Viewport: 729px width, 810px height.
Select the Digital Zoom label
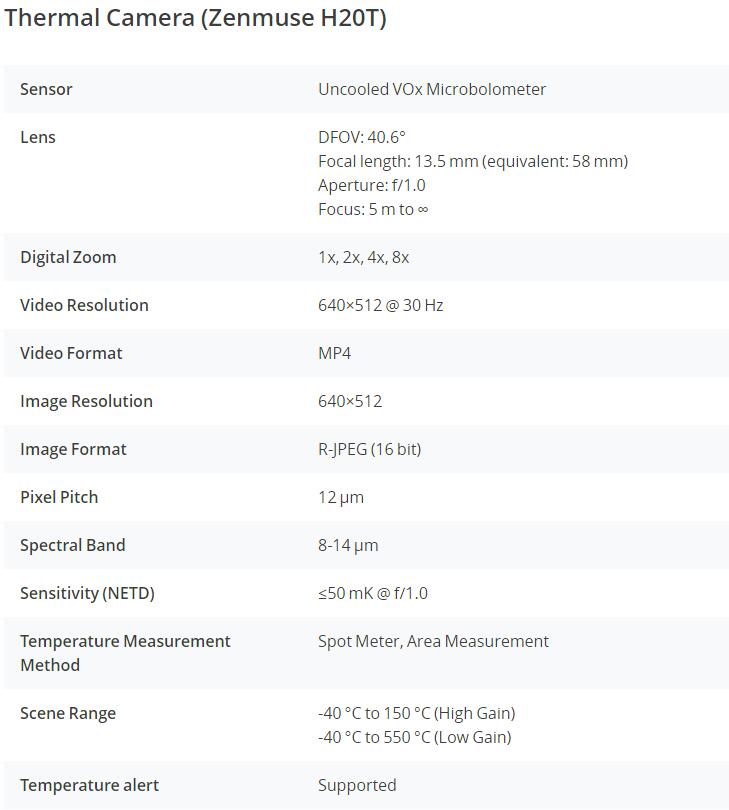68,257
